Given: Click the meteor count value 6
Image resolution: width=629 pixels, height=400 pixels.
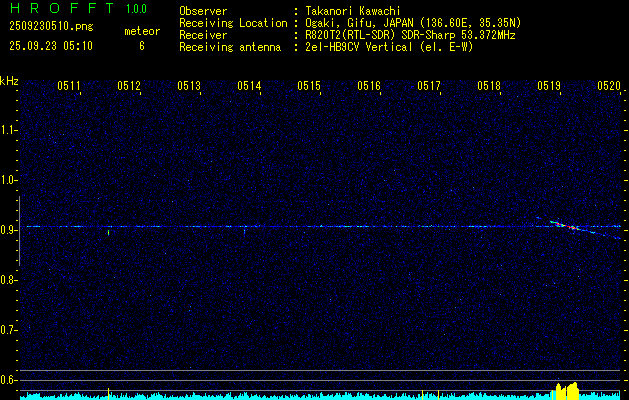Looking at the screenshot, I should [x=142, y=46].
